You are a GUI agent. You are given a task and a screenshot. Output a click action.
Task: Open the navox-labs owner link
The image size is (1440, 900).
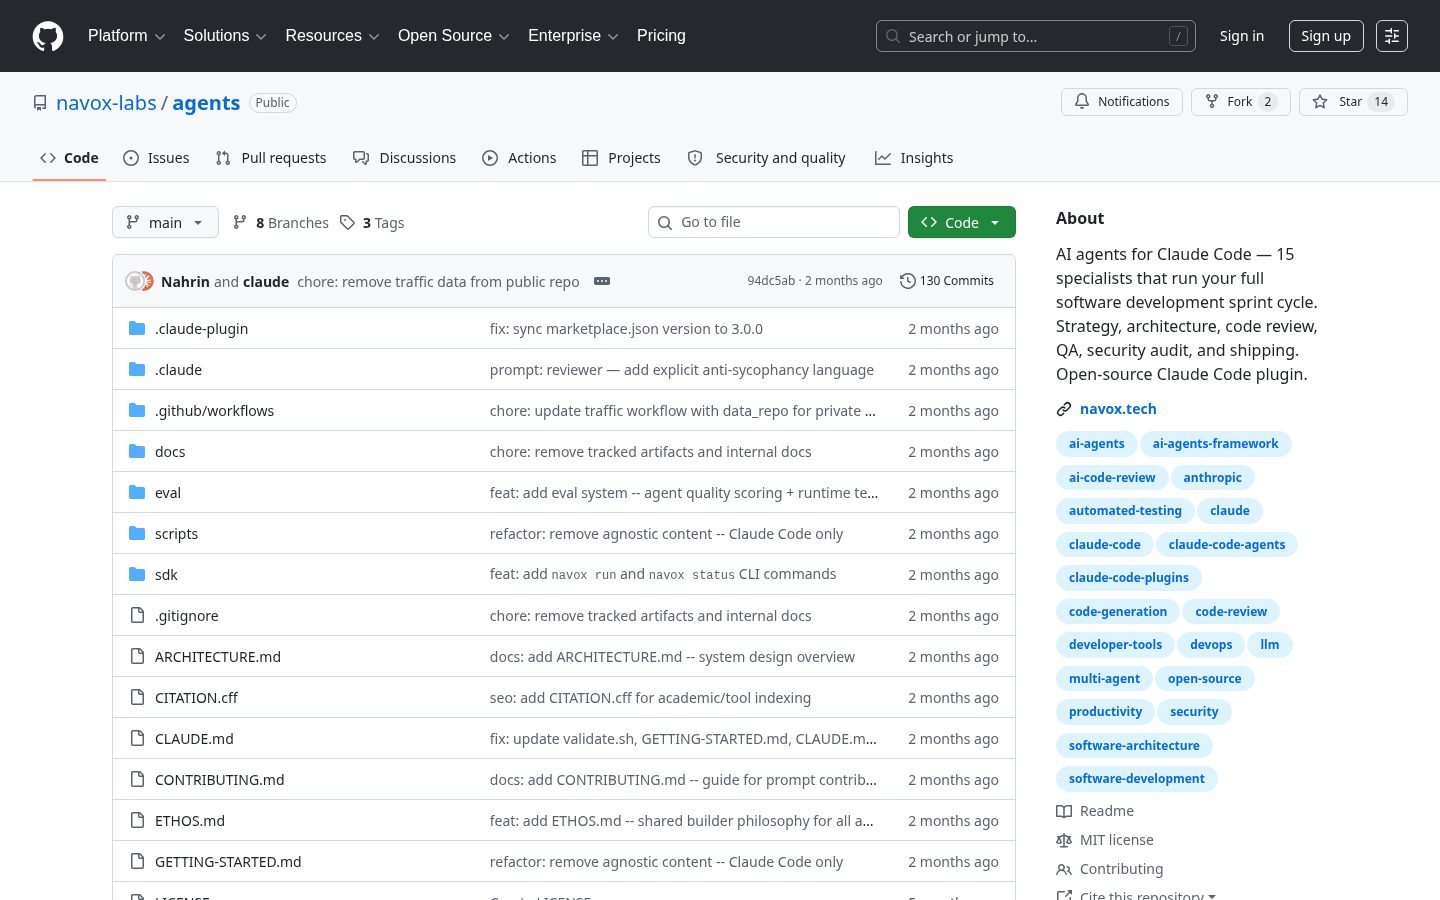coord(106,103)
